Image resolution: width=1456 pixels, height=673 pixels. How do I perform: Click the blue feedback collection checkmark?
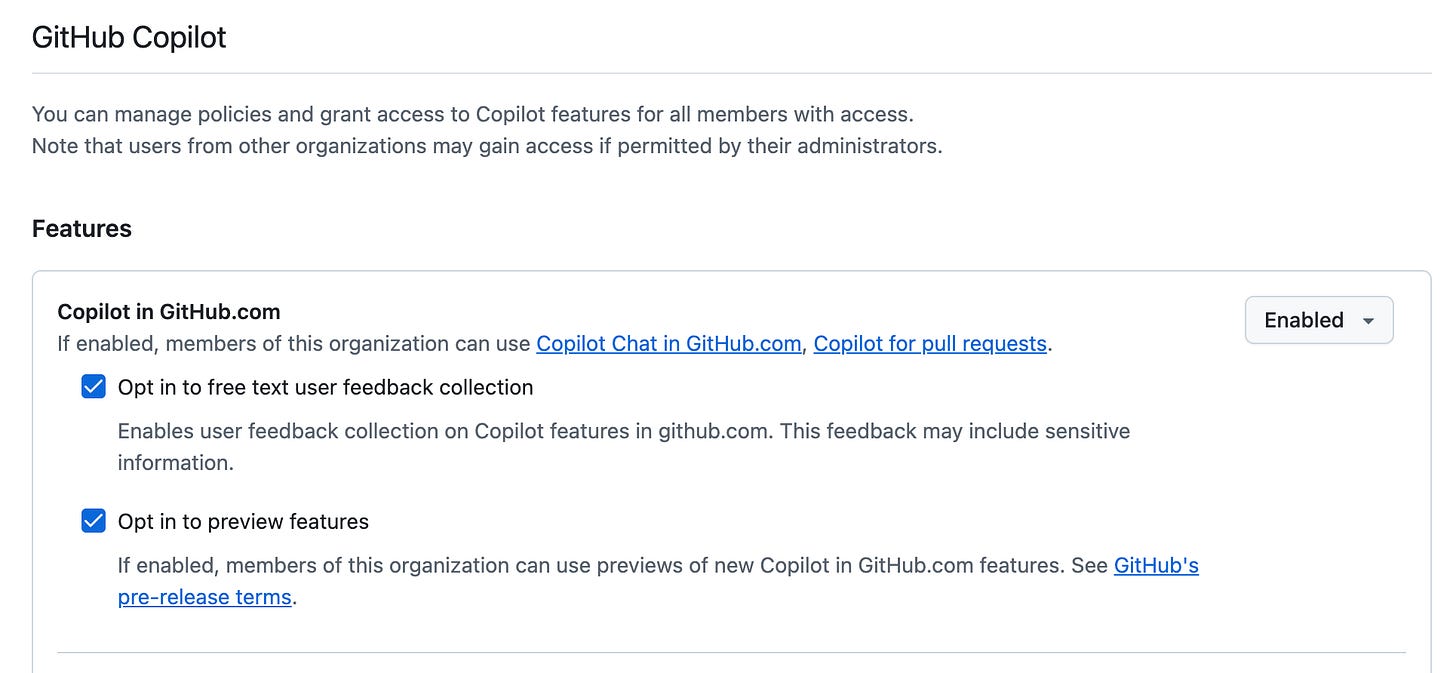[x=93, y=386]
